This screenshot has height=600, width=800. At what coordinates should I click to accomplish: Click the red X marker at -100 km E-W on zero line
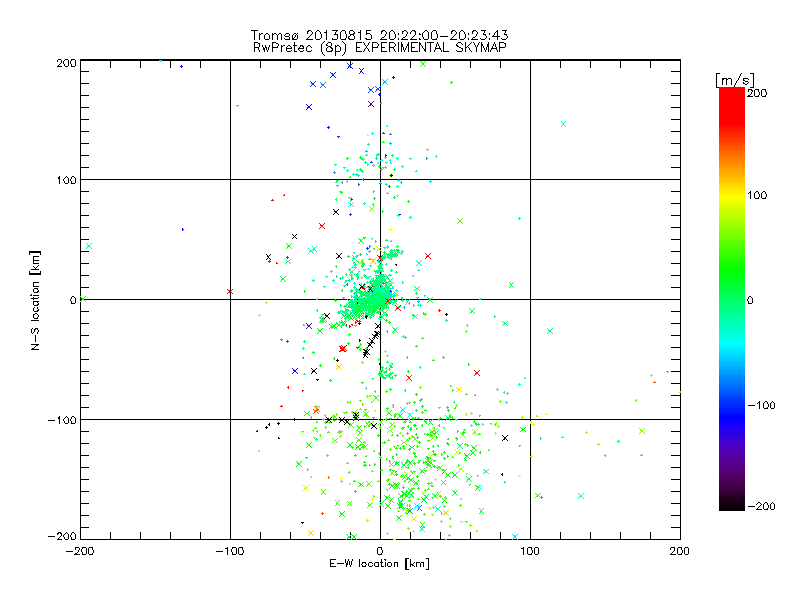coord(230,291)
